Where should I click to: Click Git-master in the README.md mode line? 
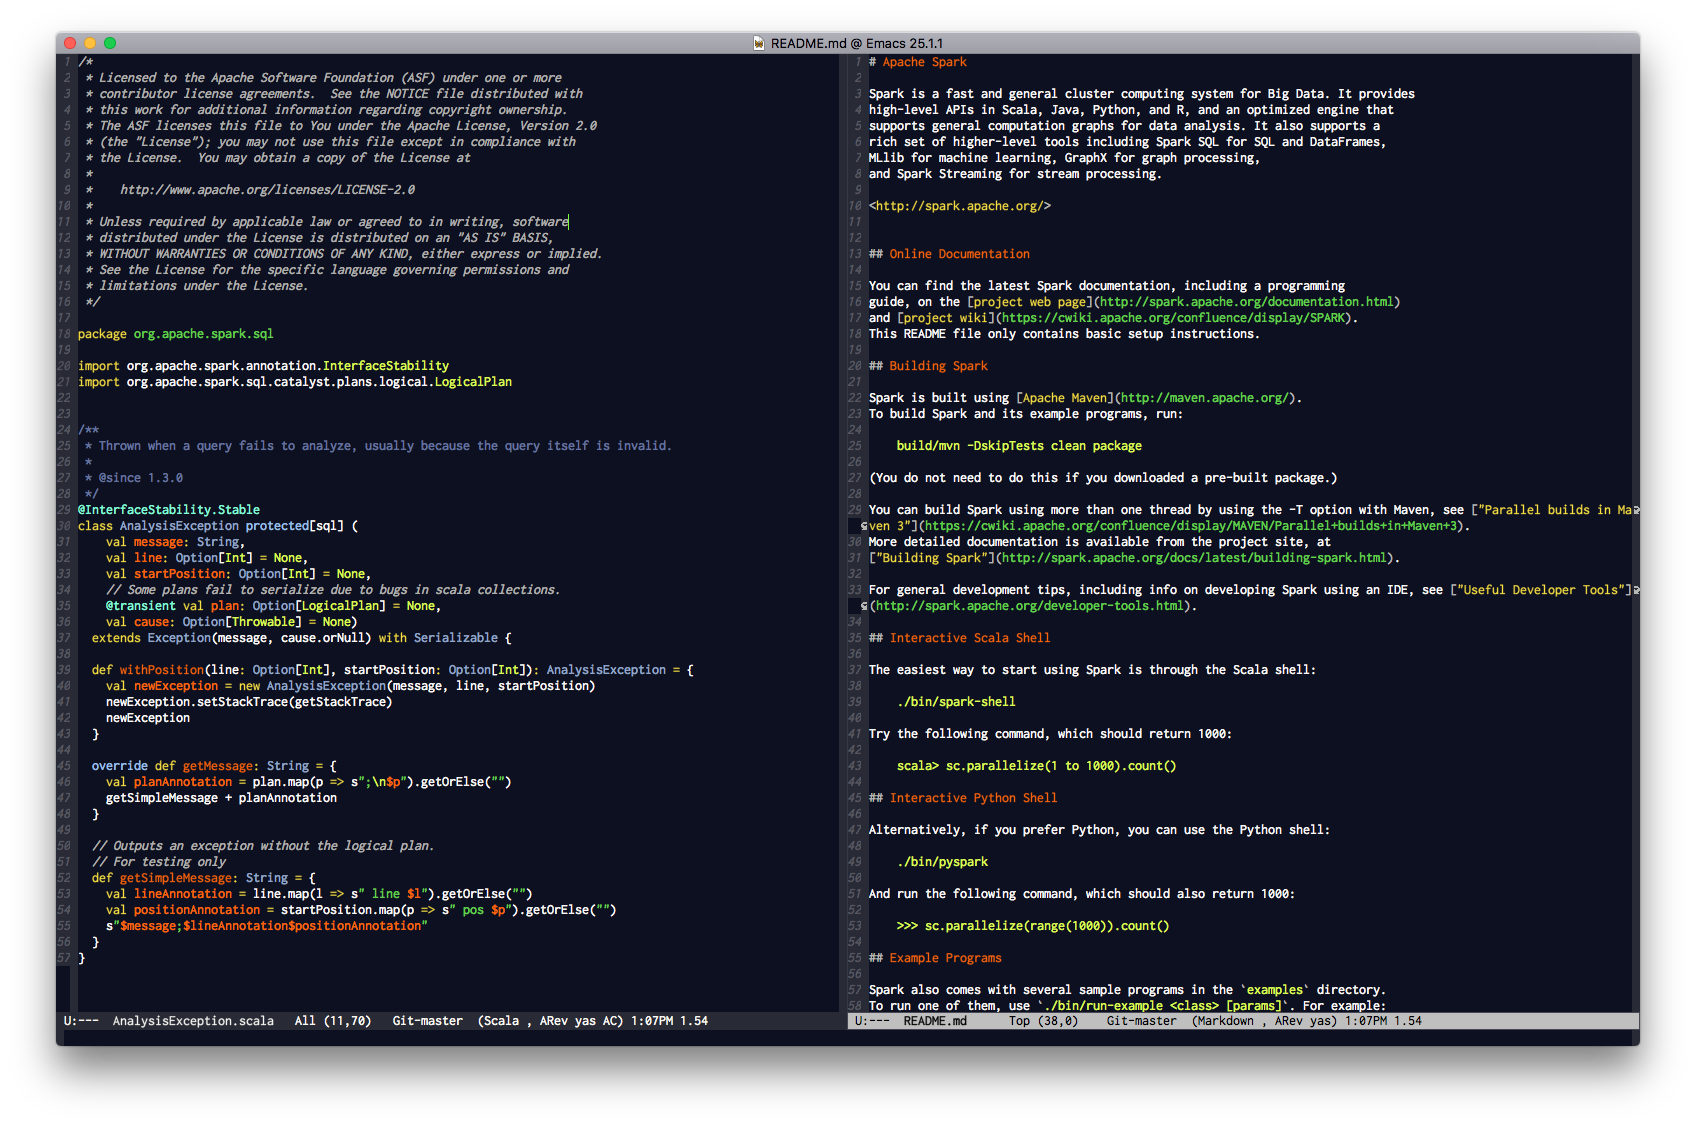pyautogui.click(x=1141, y=1021)
